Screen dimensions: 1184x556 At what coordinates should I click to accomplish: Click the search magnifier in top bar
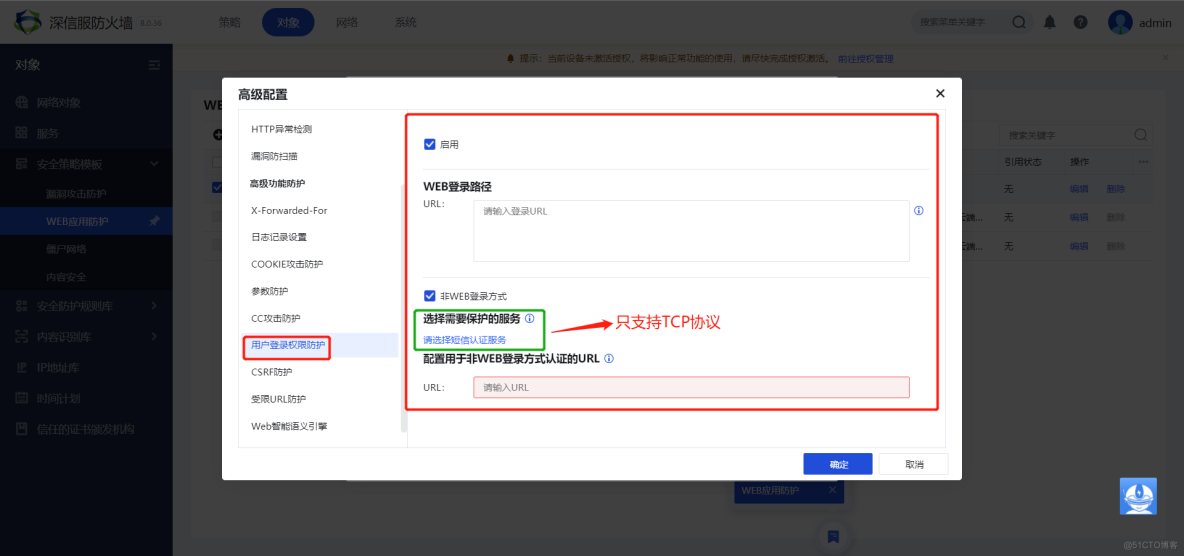point(1019,23)
